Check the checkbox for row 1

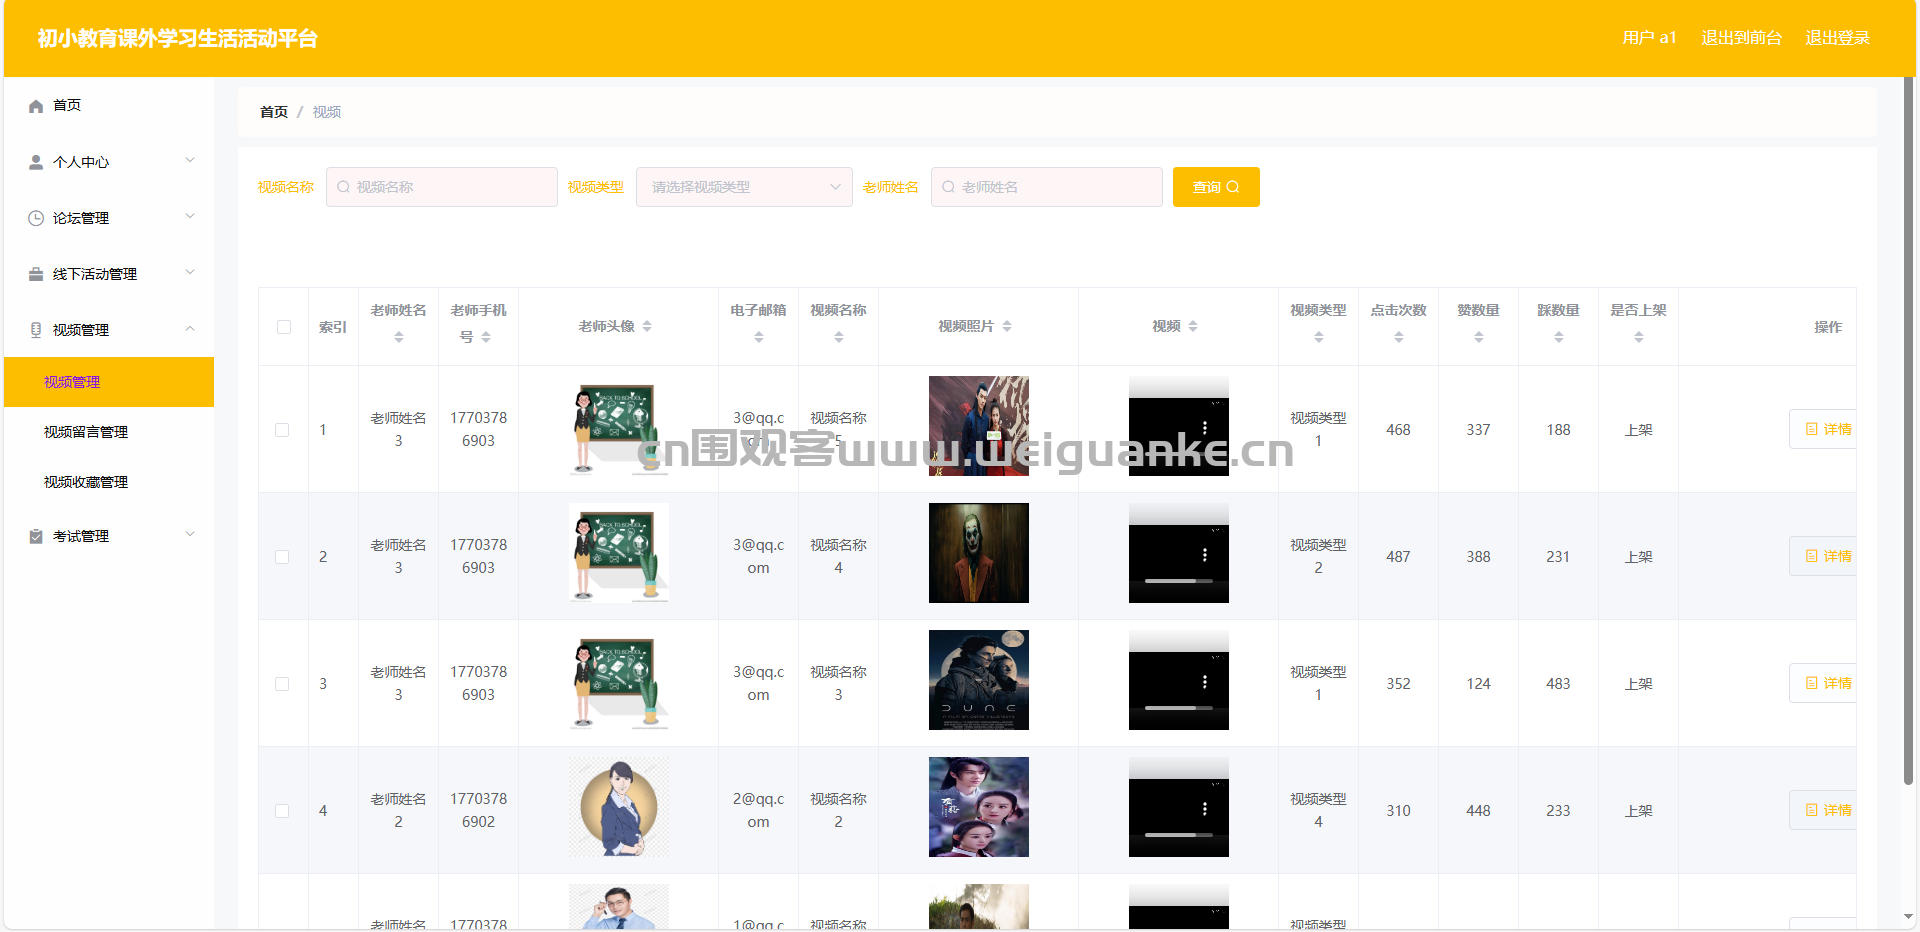click(282, 430)
